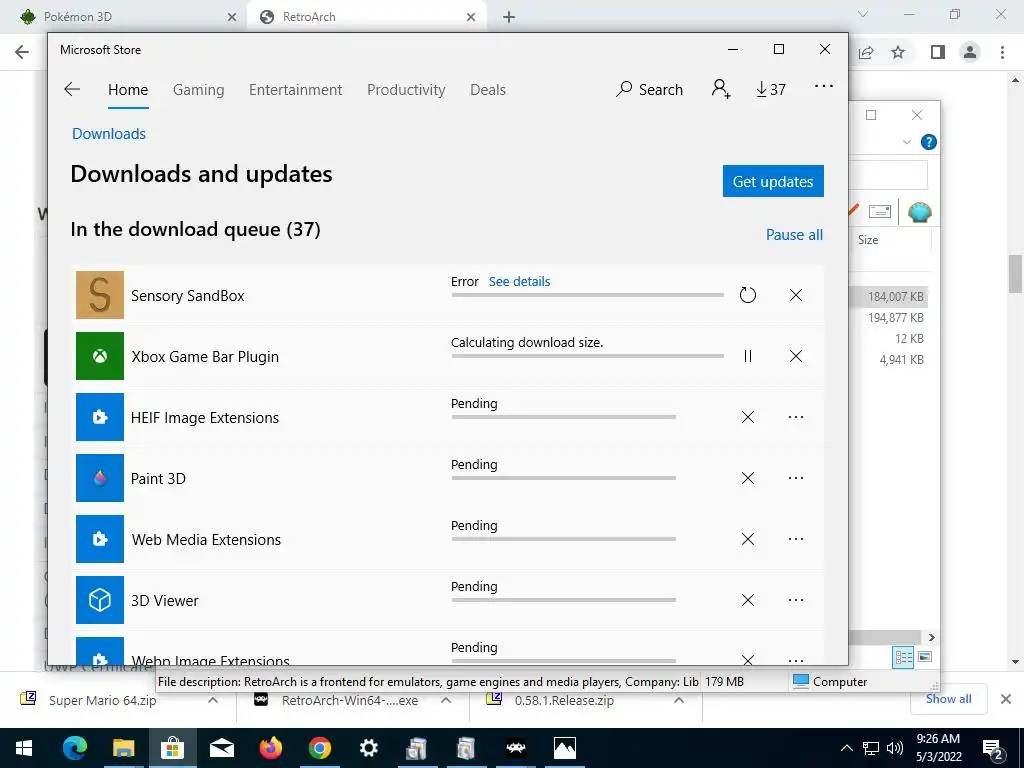Open the Chrome share icon
This screenshot has width=1024, height=768.
[x=866, y=52]
